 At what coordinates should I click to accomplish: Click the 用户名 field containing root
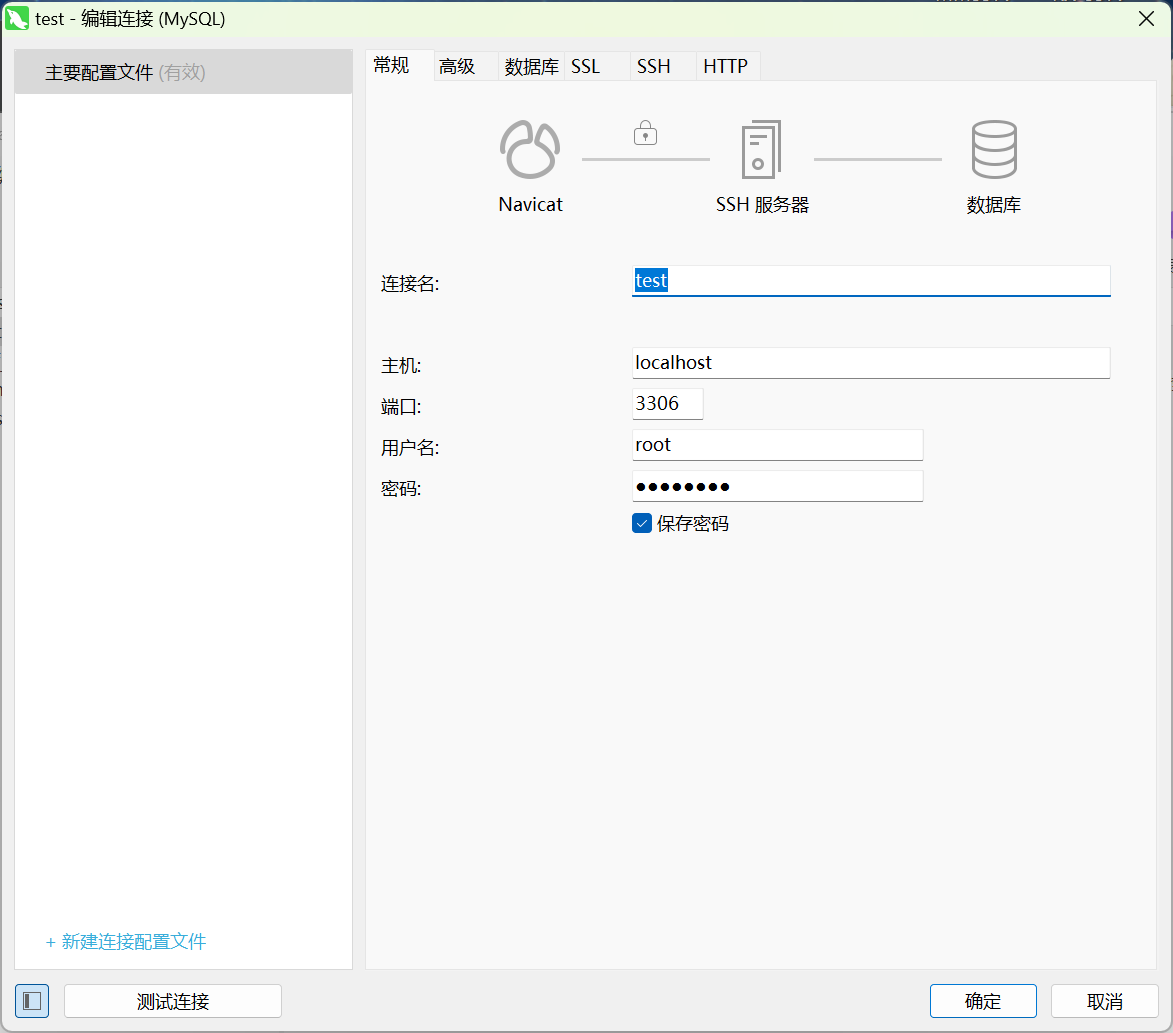point(777,445)
